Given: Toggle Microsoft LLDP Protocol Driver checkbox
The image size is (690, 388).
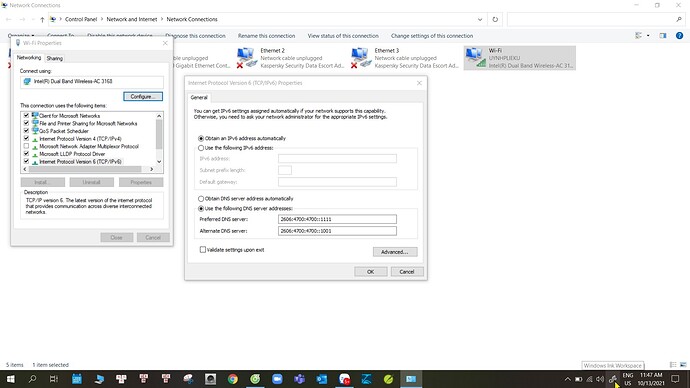Looking at the screenshot, I should click(x=26, y=154).
